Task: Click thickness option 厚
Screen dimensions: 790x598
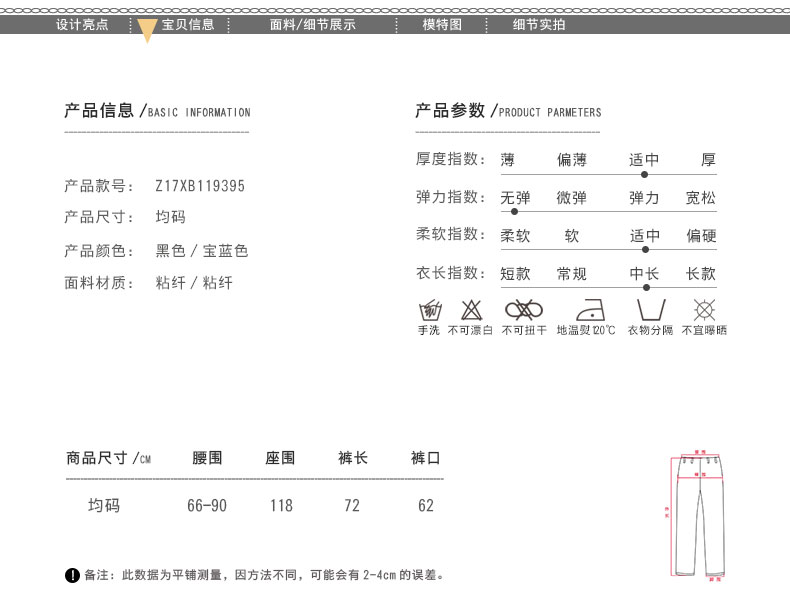Action: point(708,160)
